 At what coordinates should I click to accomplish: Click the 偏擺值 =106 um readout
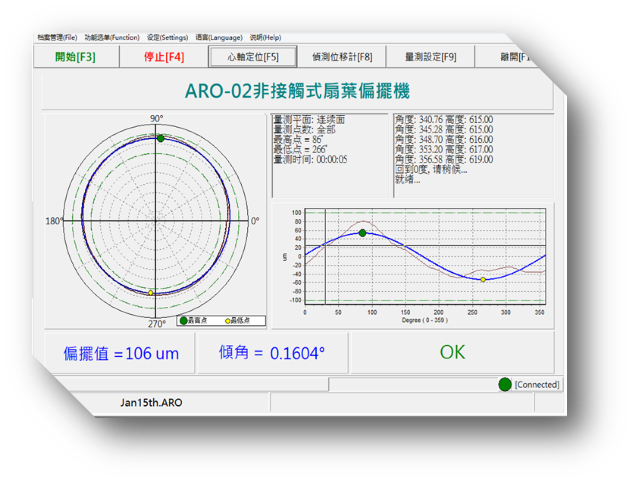click(121, 354)
